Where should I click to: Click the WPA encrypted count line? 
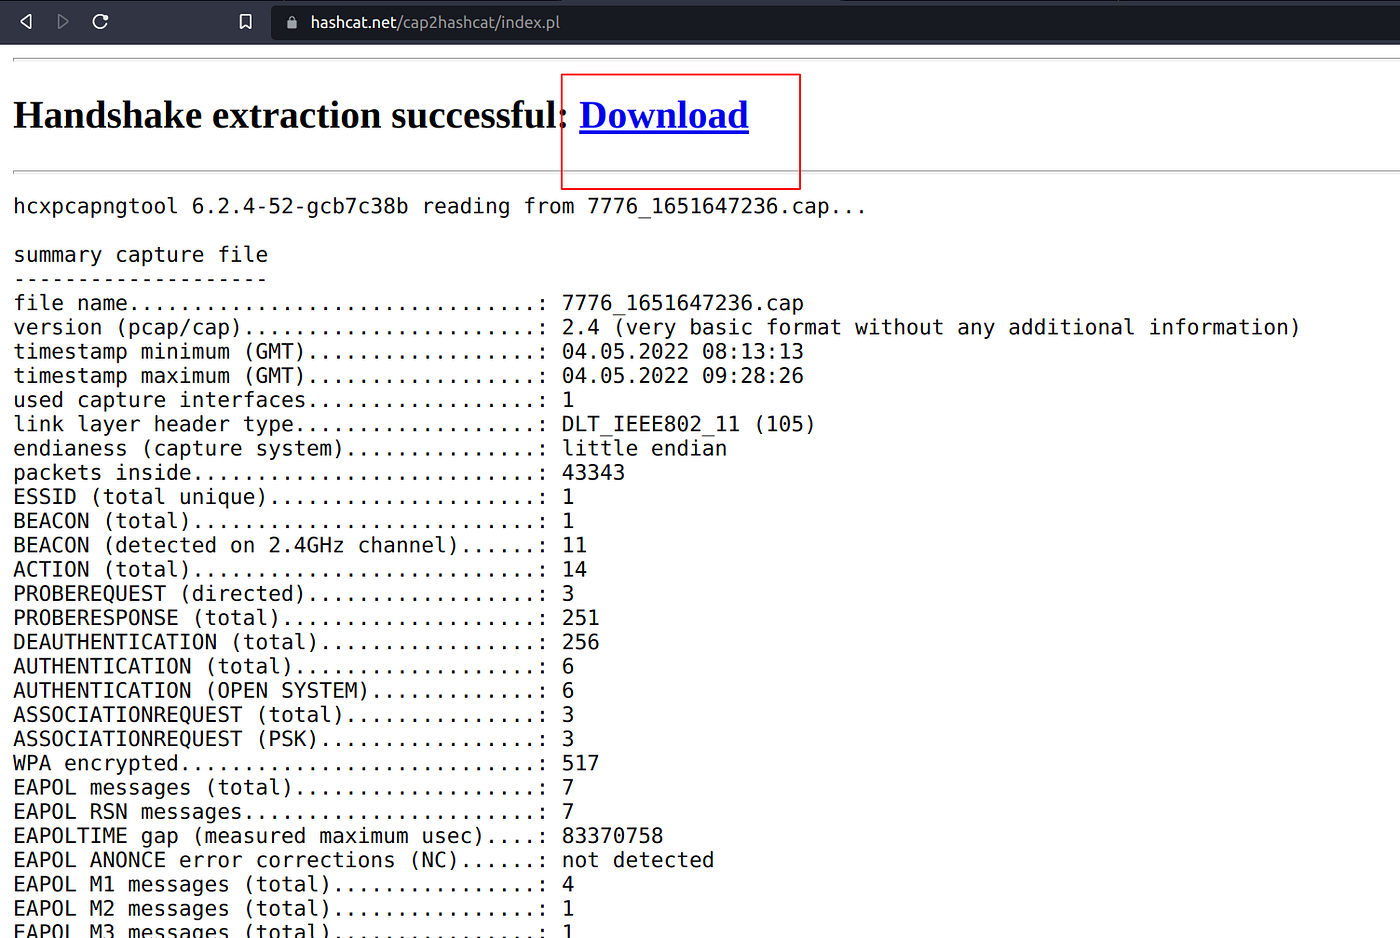point(300,762)
